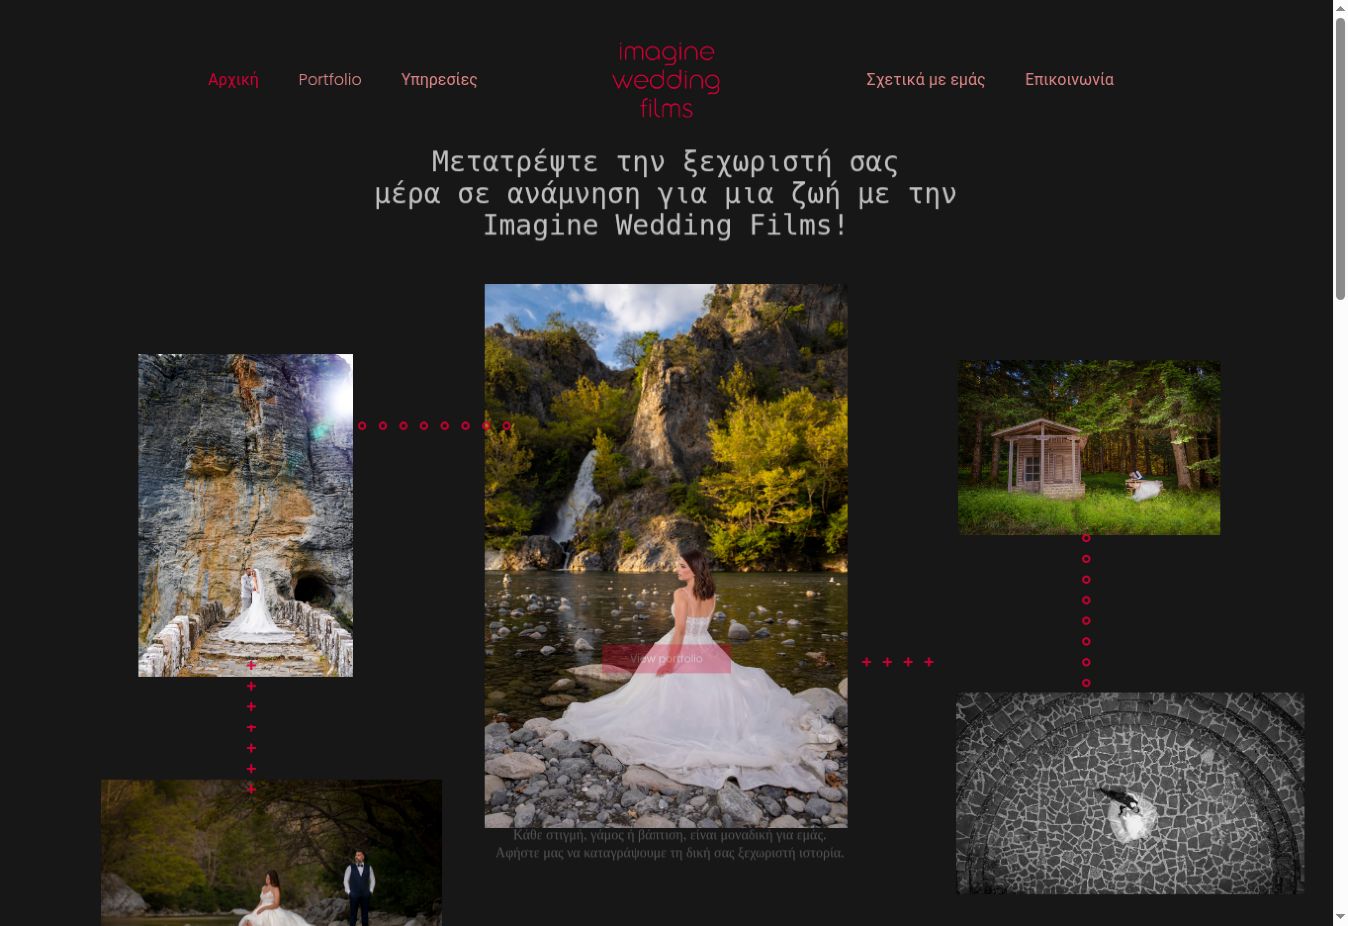
Task: Open the Υπηρεσίες menu item
Action: click(x=439, y=80)
